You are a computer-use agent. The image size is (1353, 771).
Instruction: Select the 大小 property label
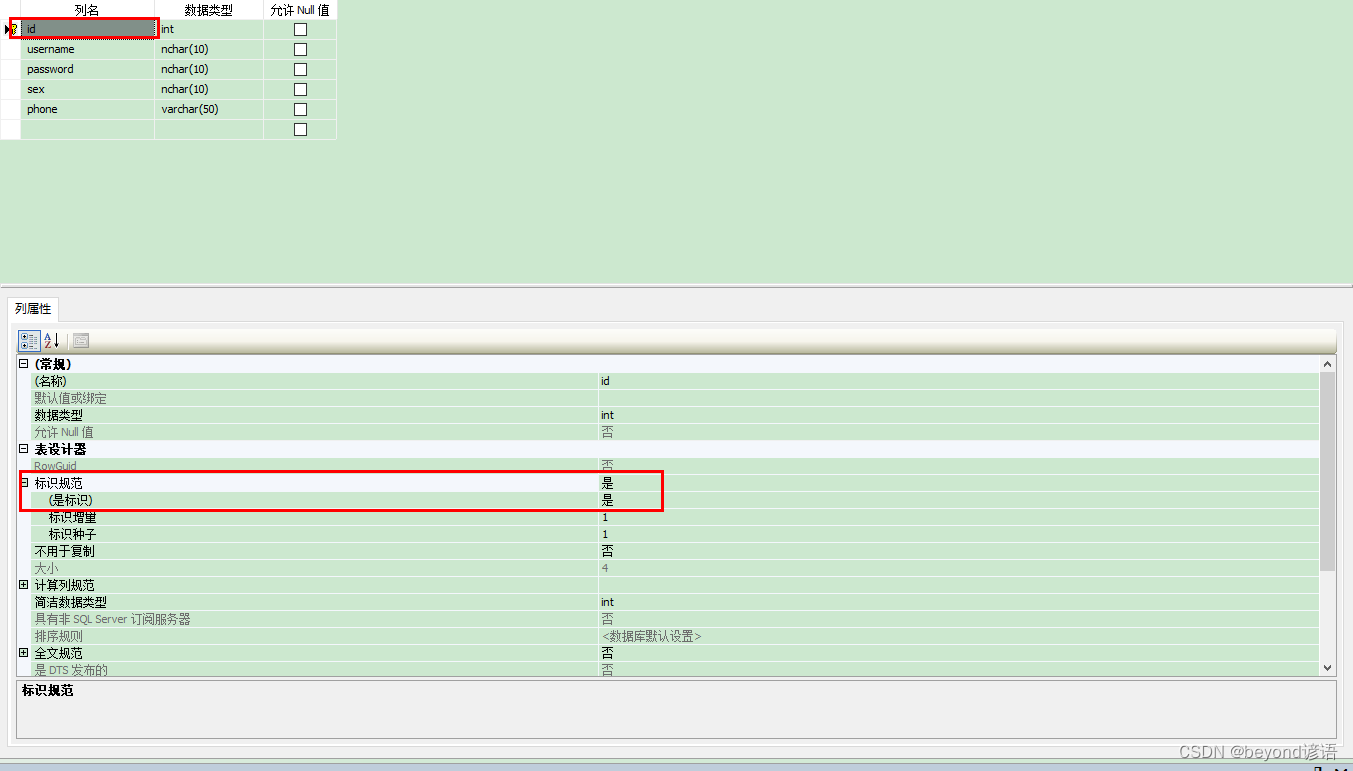pos(46,568)
